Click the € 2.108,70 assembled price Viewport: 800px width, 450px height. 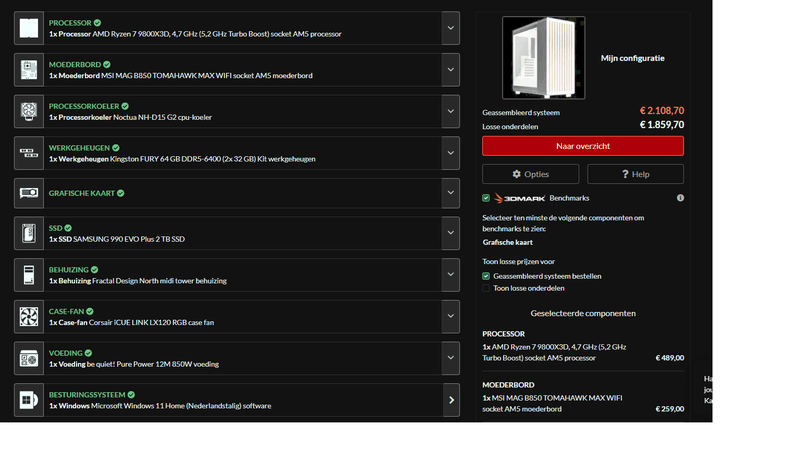coord(662,111)
